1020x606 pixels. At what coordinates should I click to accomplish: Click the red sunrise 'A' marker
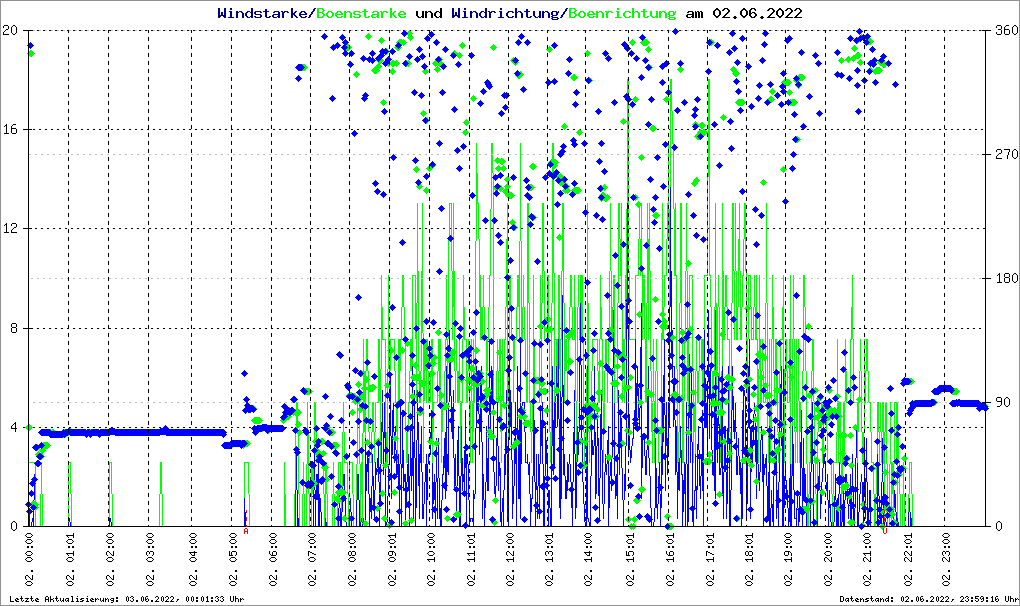coord(246,531)
